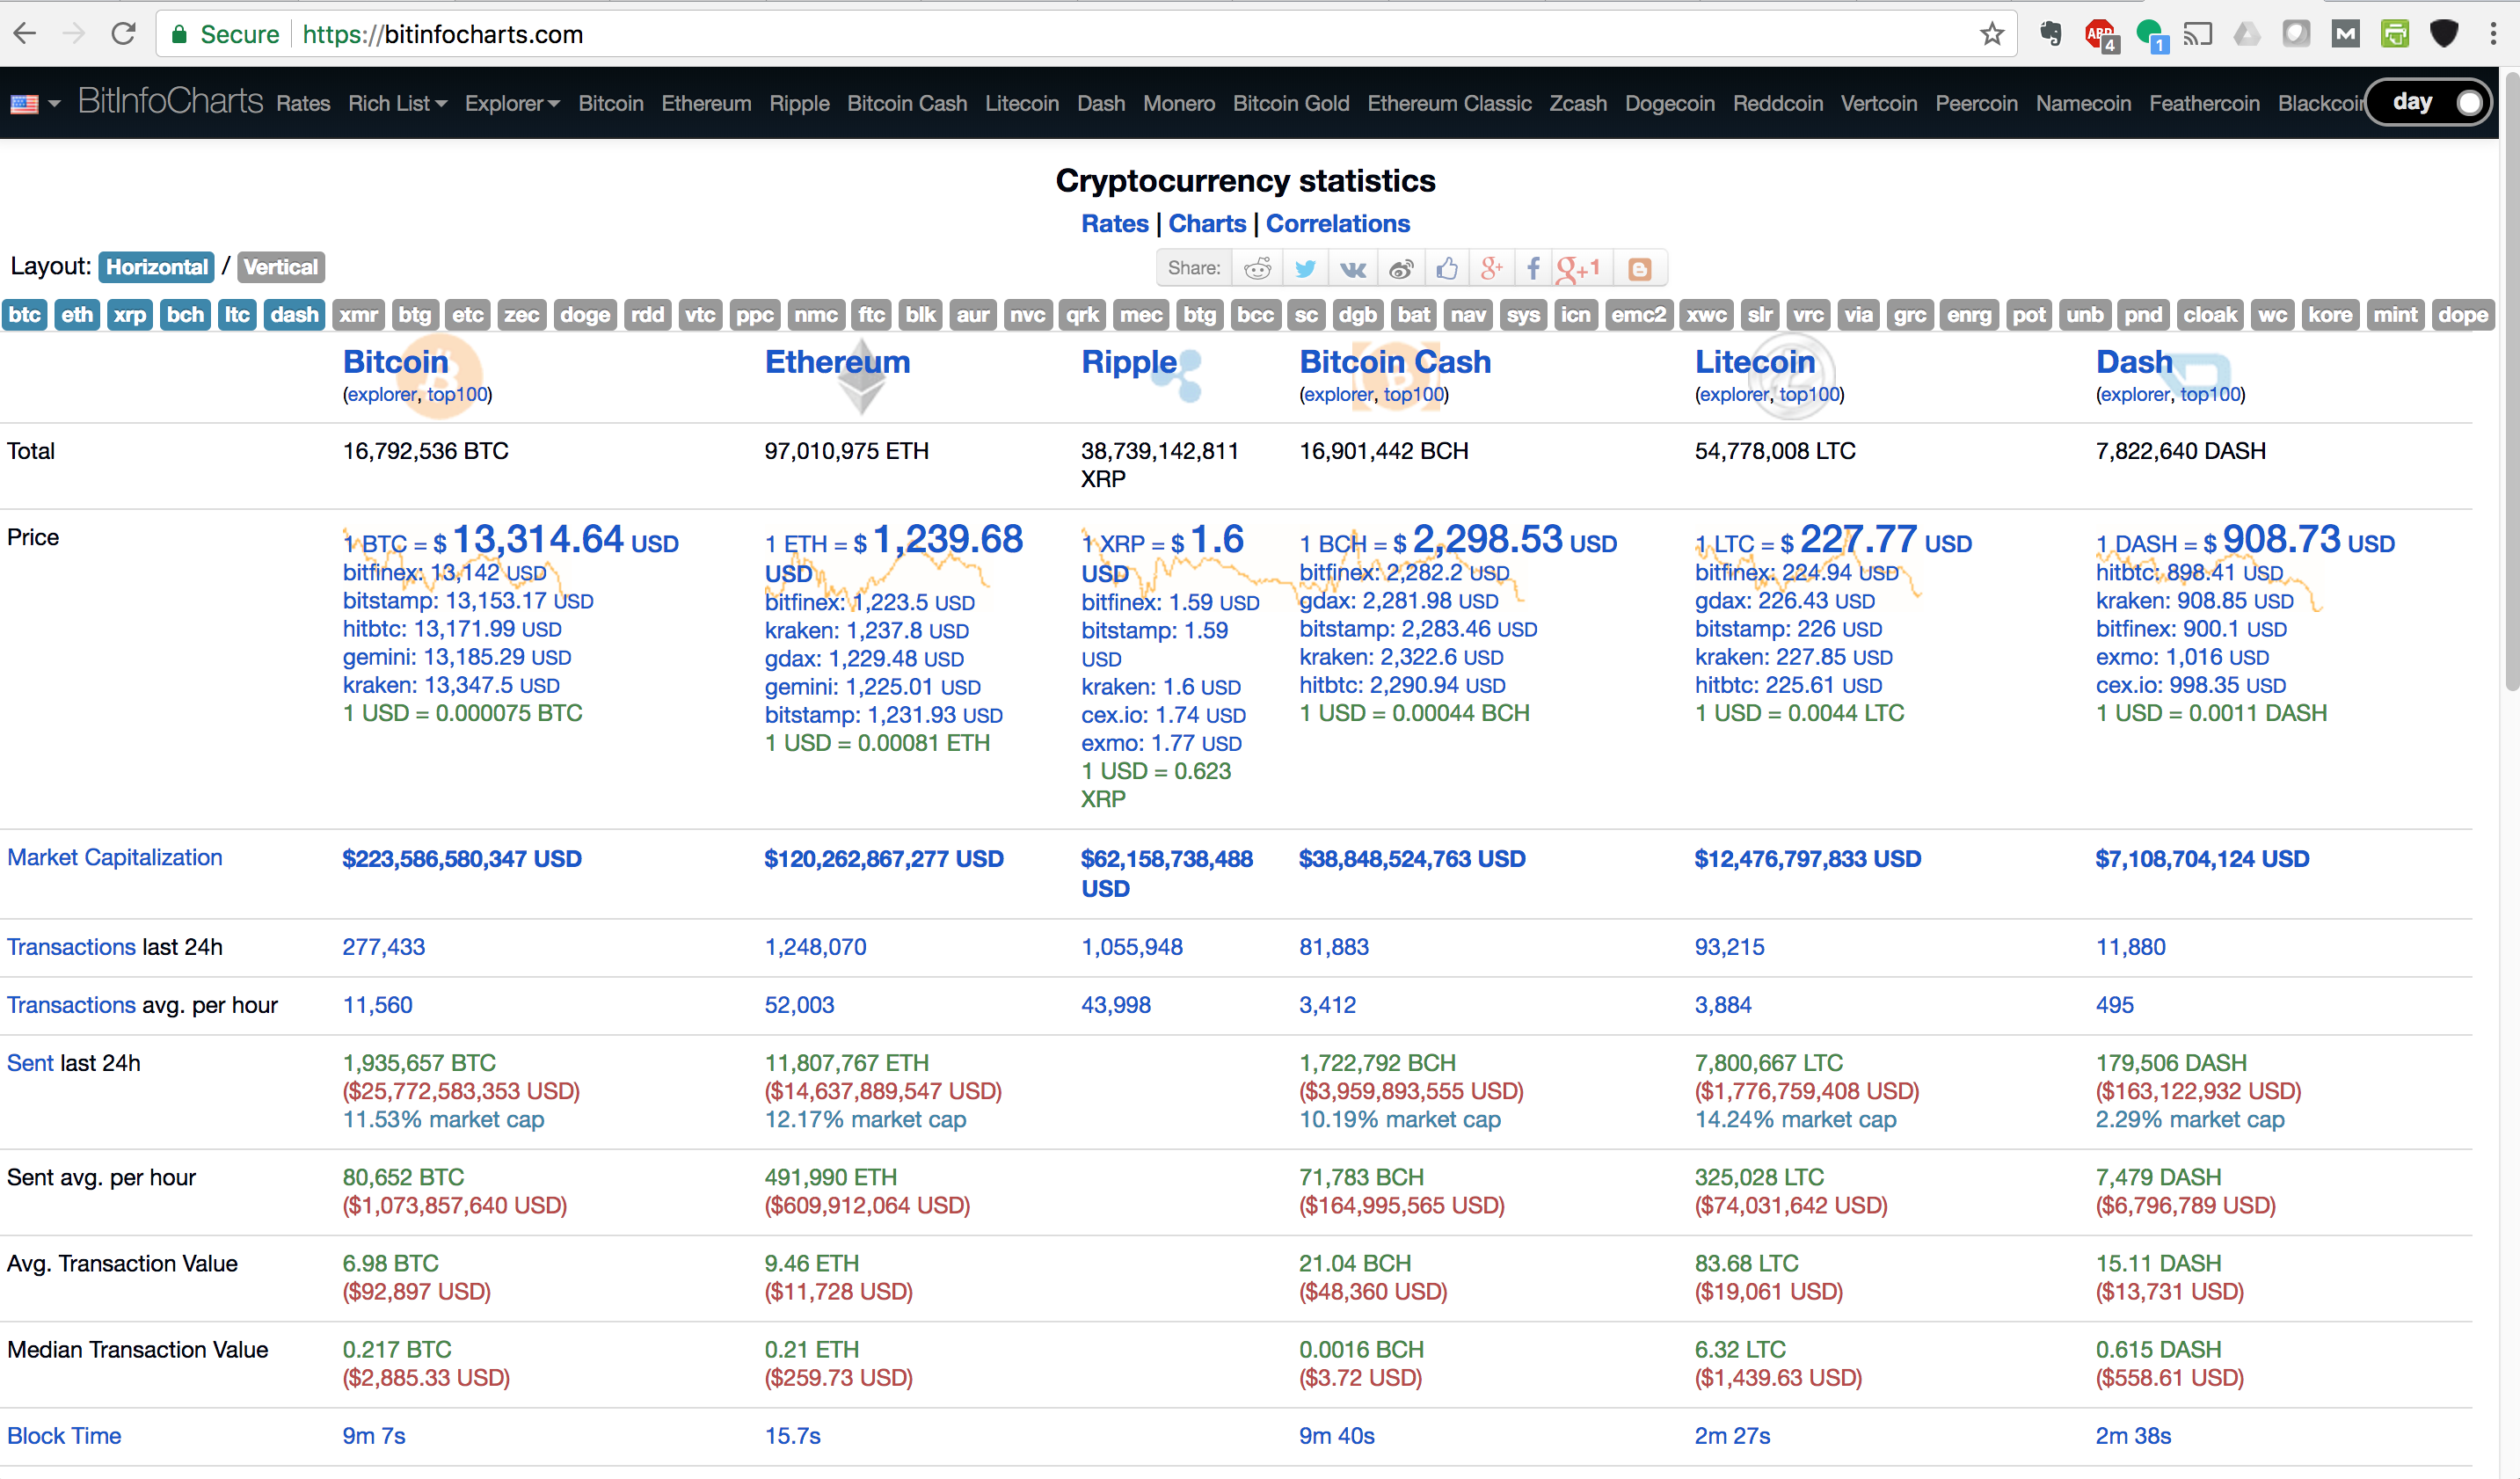Share the page on Facebook
Viewport: 2520px width, 1479px height.
tap(1533, 268)
